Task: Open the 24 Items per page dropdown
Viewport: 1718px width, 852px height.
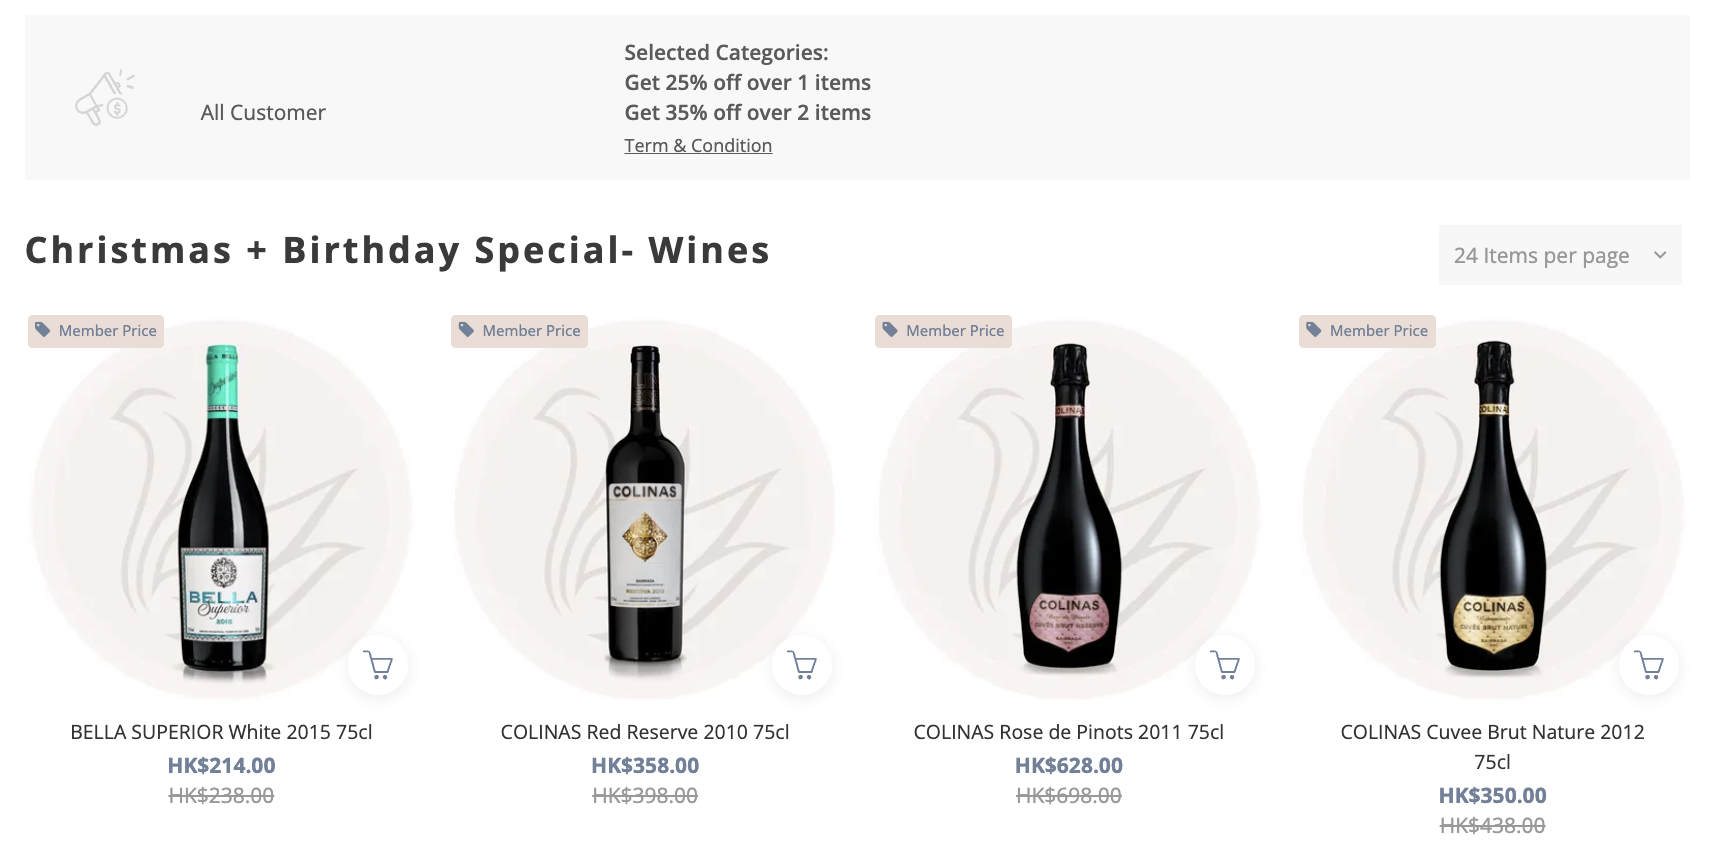Action: pos(1559,255)
